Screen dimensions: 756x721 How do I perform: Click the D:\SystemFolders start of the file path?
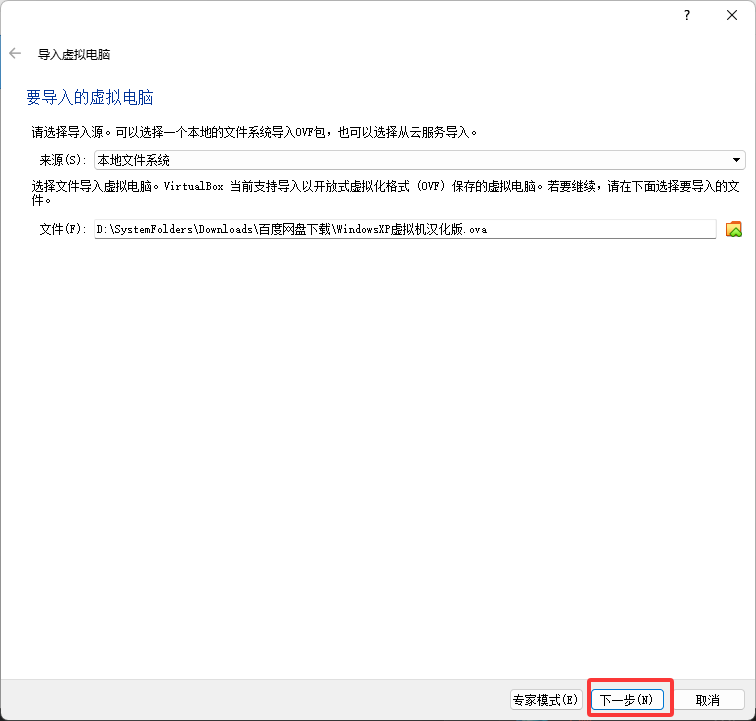(142, 229)
